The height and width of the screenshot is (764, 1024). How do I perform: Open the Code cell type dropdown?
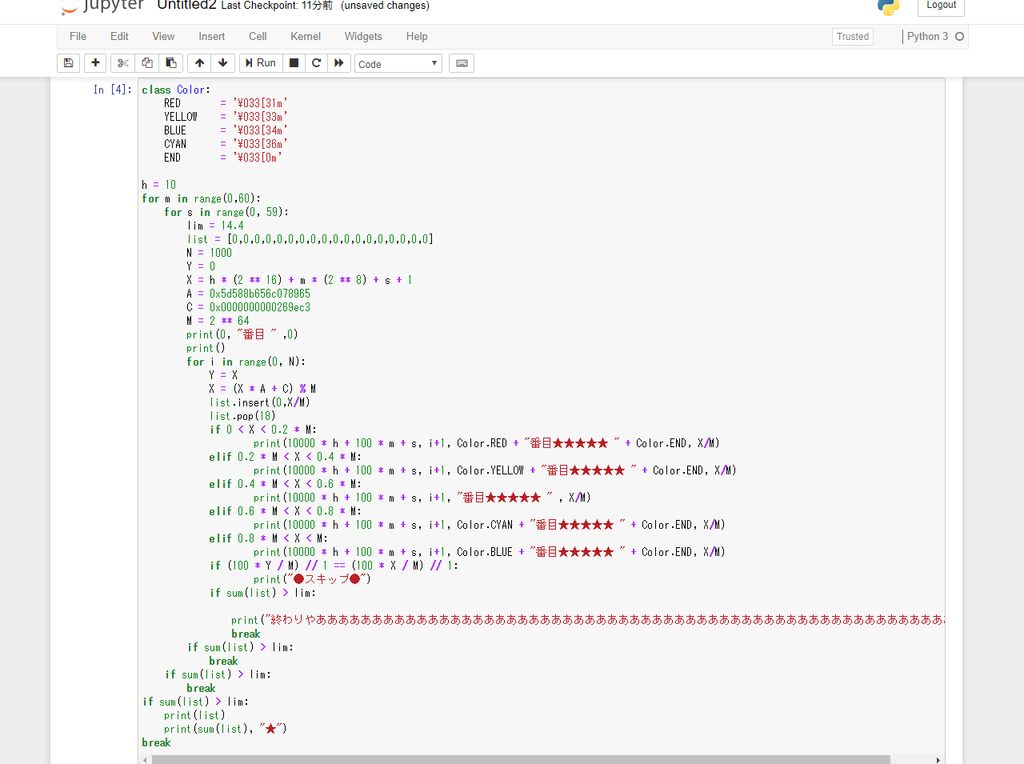[x=398, y=64]
